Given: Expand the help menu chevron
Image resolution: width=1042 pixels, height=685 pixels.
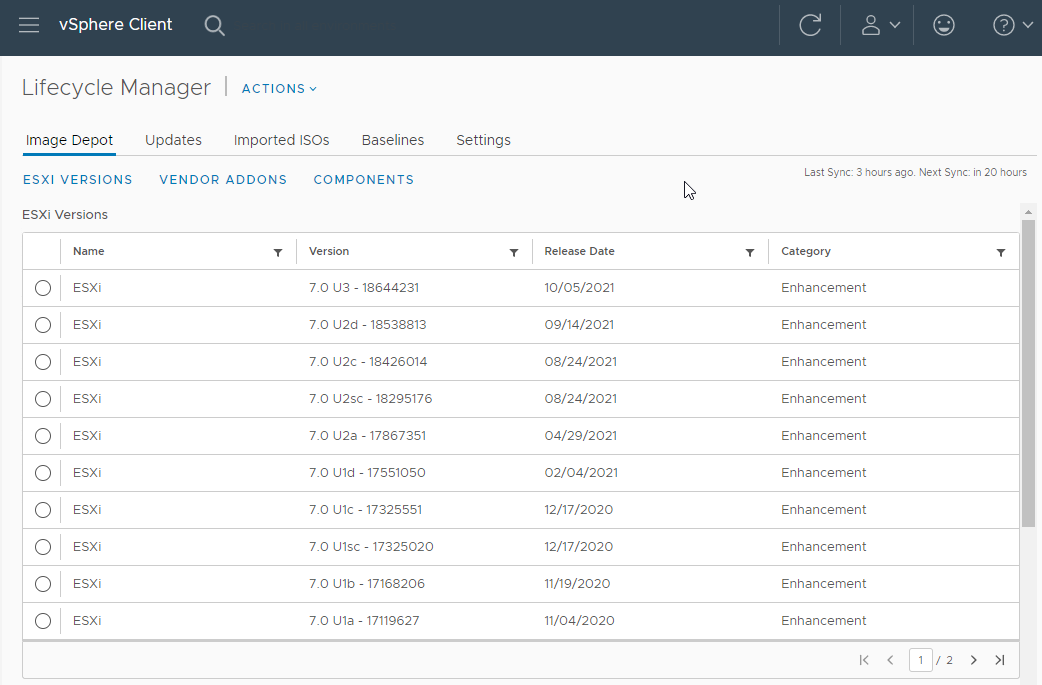Looking at the screenshot, I should (1027, 25).
